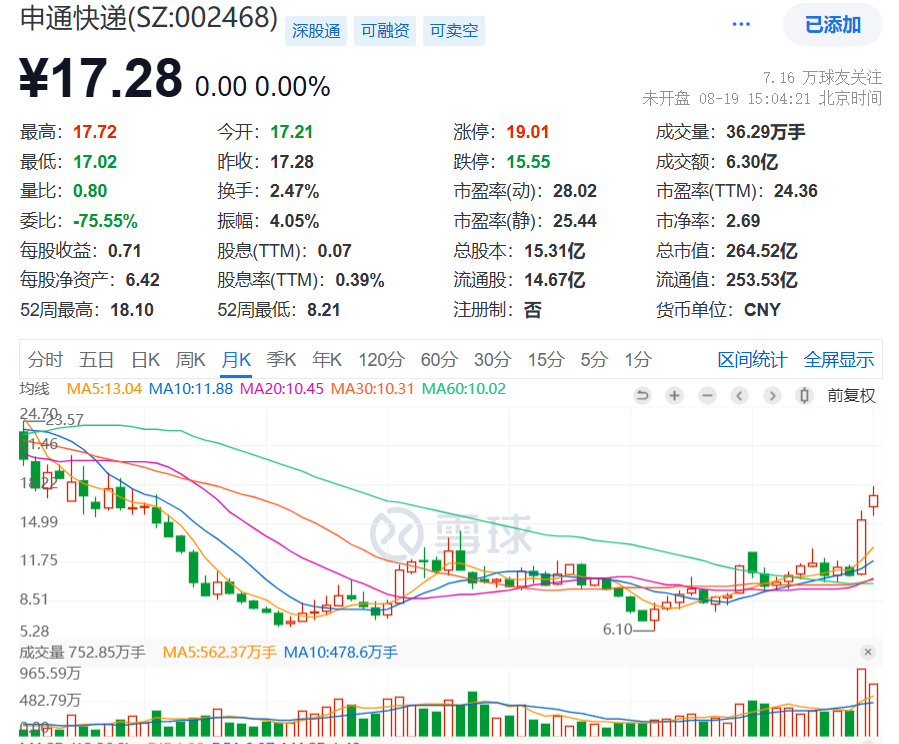The width and height of the screenshot is (899, 744).
Task: Switch to the 日K chart tab
Action: [x=145, y=360]
